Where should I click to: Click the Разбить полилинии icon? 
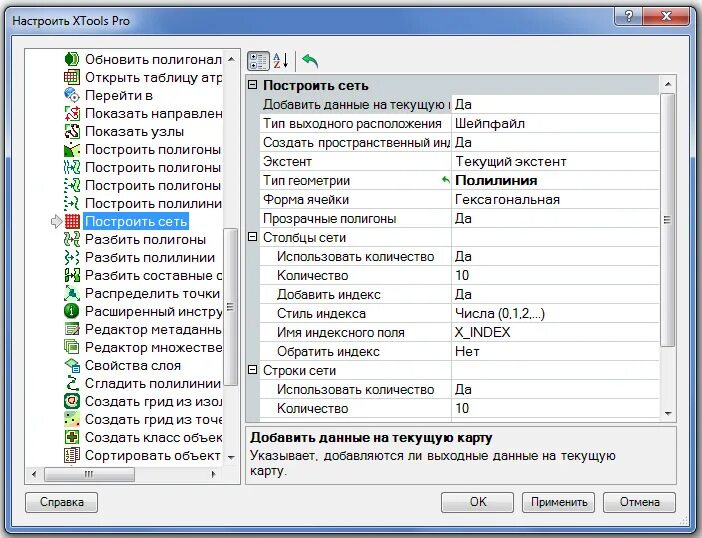coord(72,257)
